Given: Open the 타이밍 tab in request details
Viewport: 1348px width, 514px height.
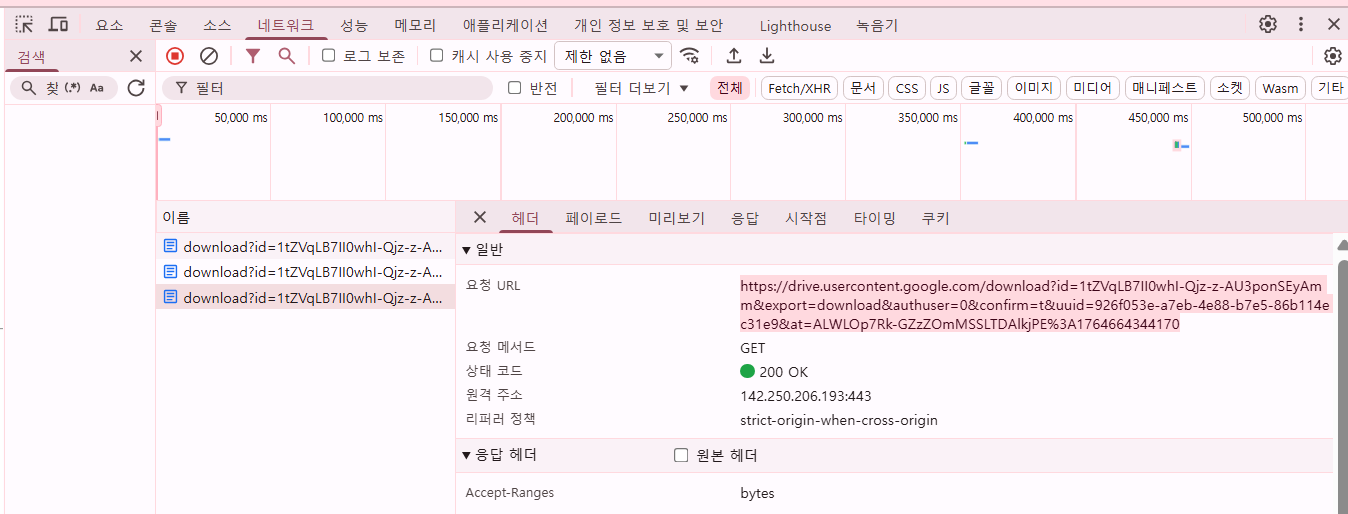Looking at the screenshot, I should (x=874, y=218).
